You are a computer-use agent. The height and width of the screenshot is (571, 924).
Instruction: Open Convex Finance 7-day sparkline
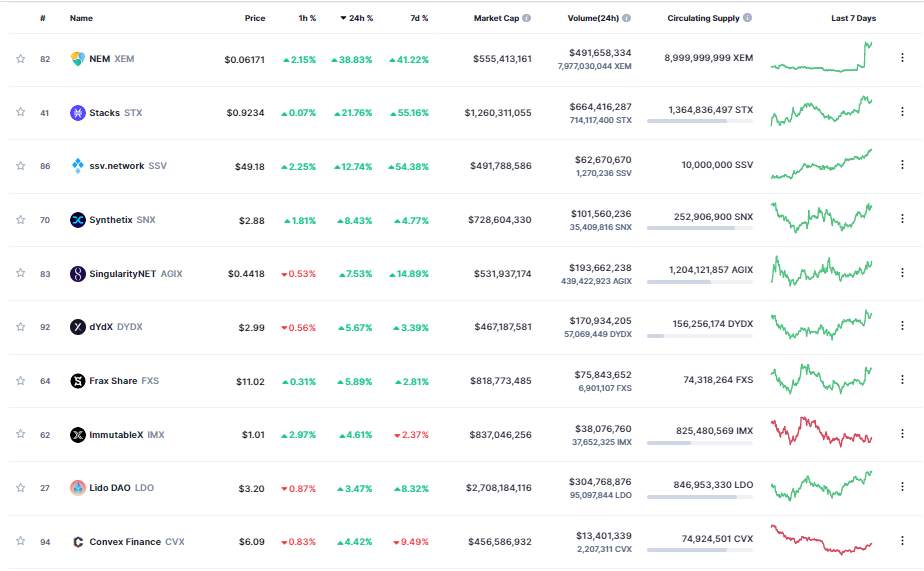pyautogui.click(x=821, y=540)
